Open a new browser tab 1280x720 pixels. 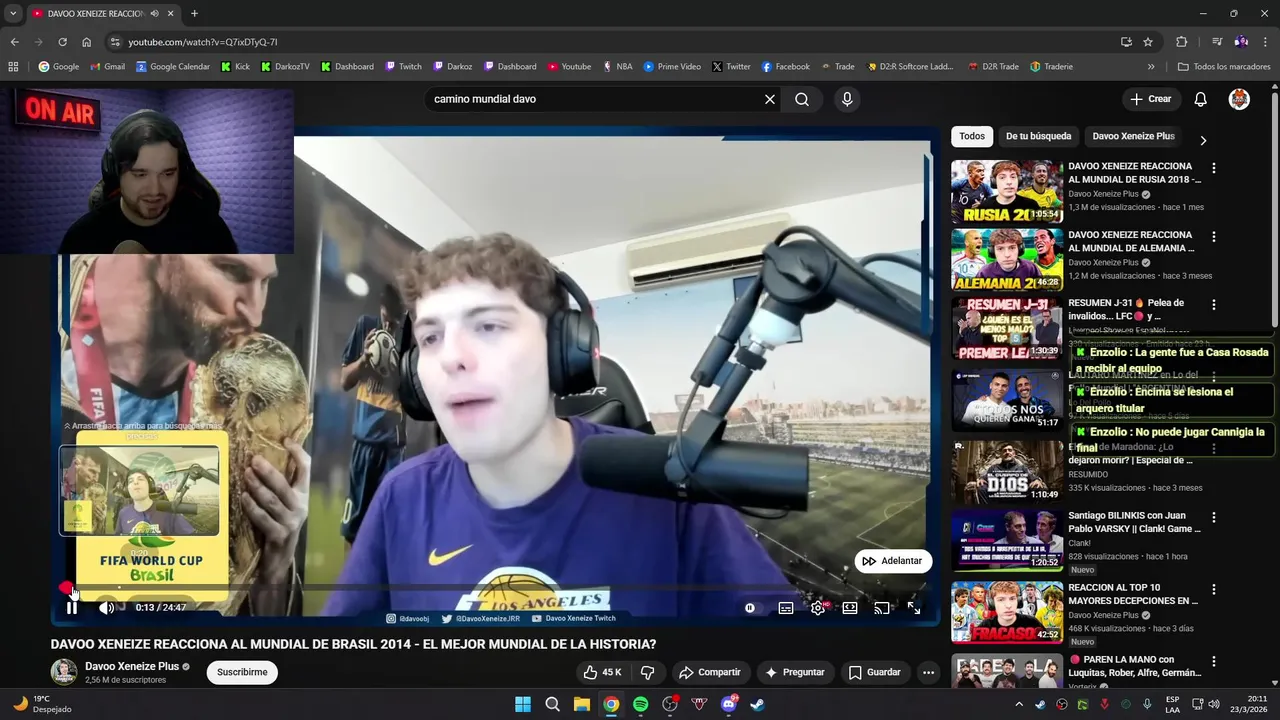coord(194,13)
